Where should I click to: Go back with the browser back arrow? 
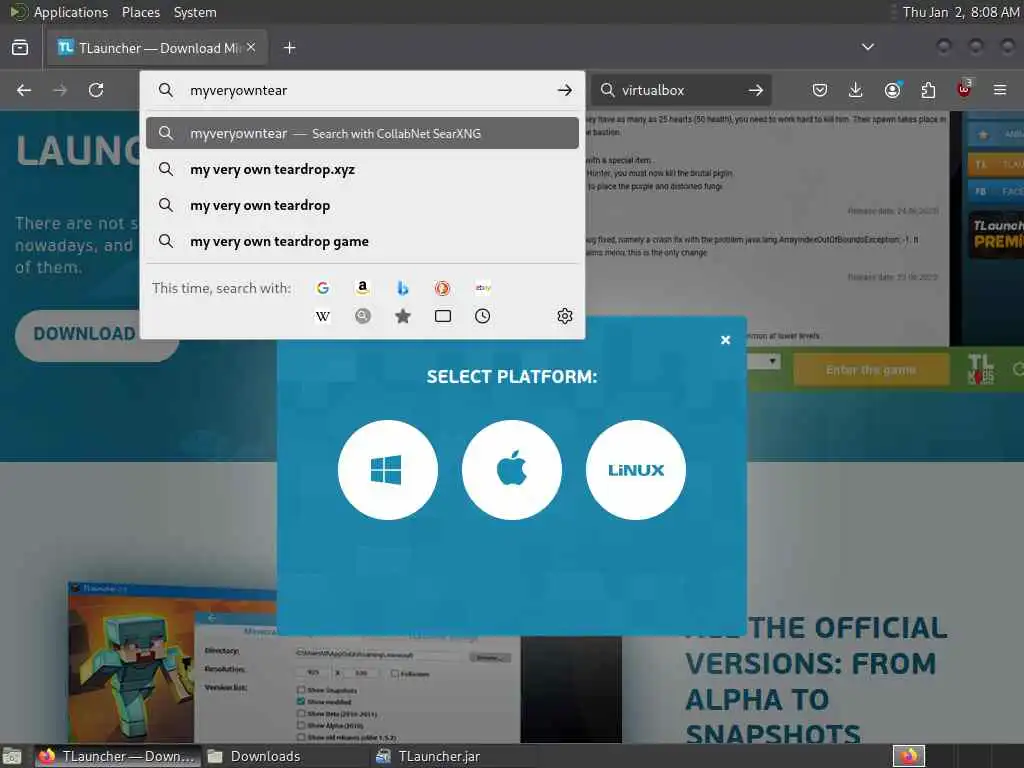[24, 90]
